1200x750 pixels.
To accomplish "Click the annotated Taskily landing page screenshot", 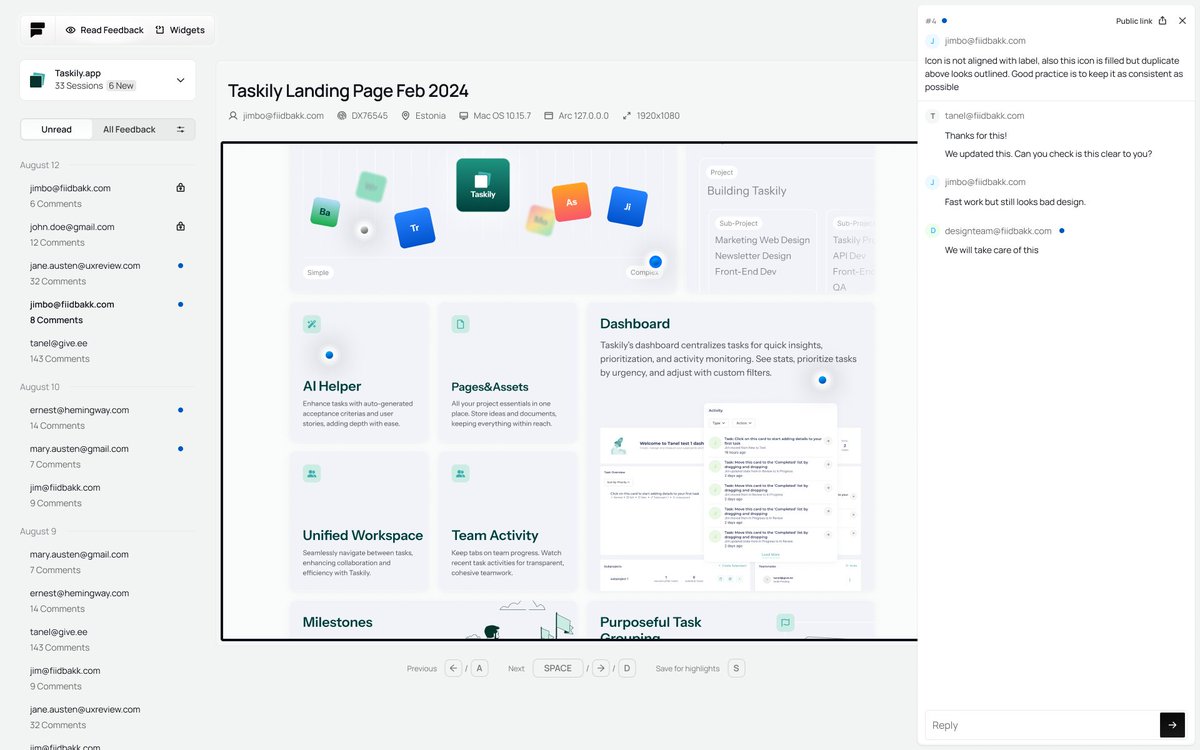I will (569, 391).
